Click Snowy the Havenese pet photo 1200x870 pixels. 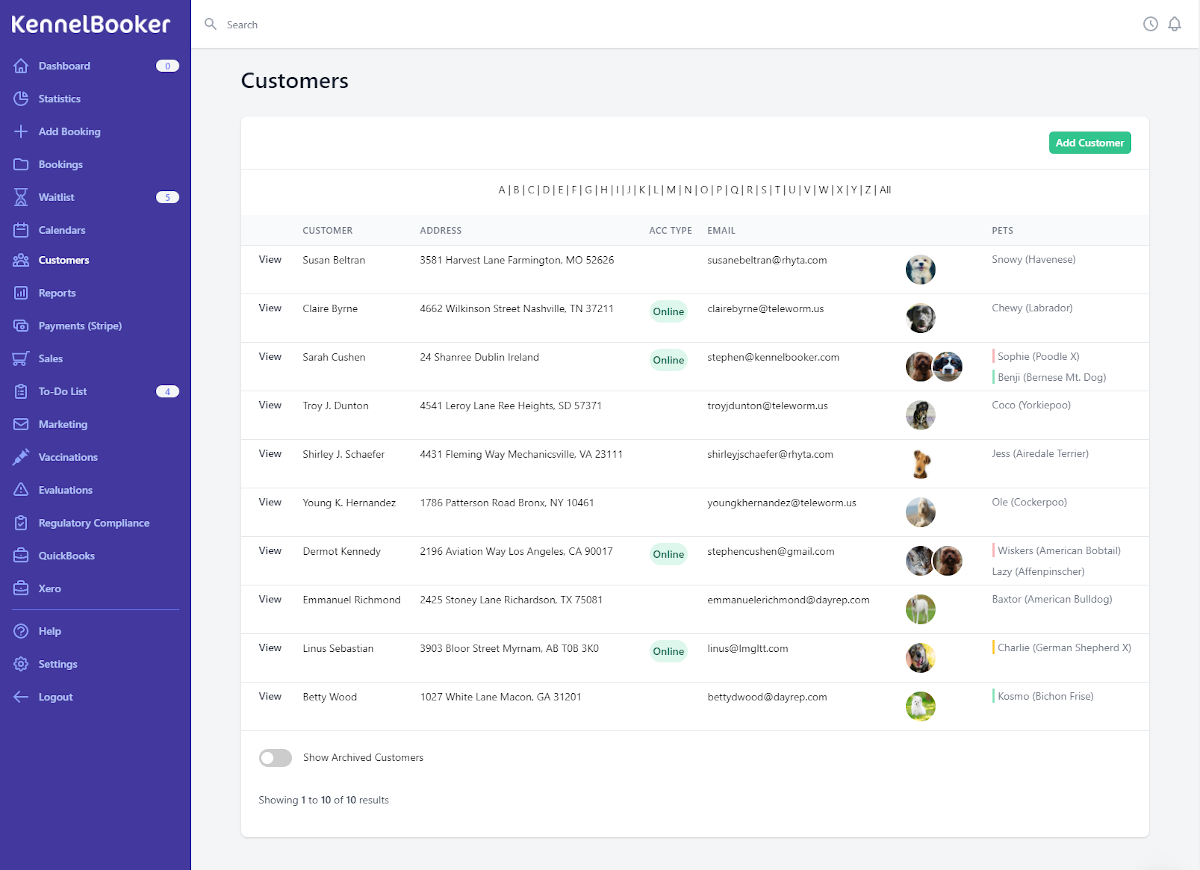pyautogui.click(x=921, y=269)
